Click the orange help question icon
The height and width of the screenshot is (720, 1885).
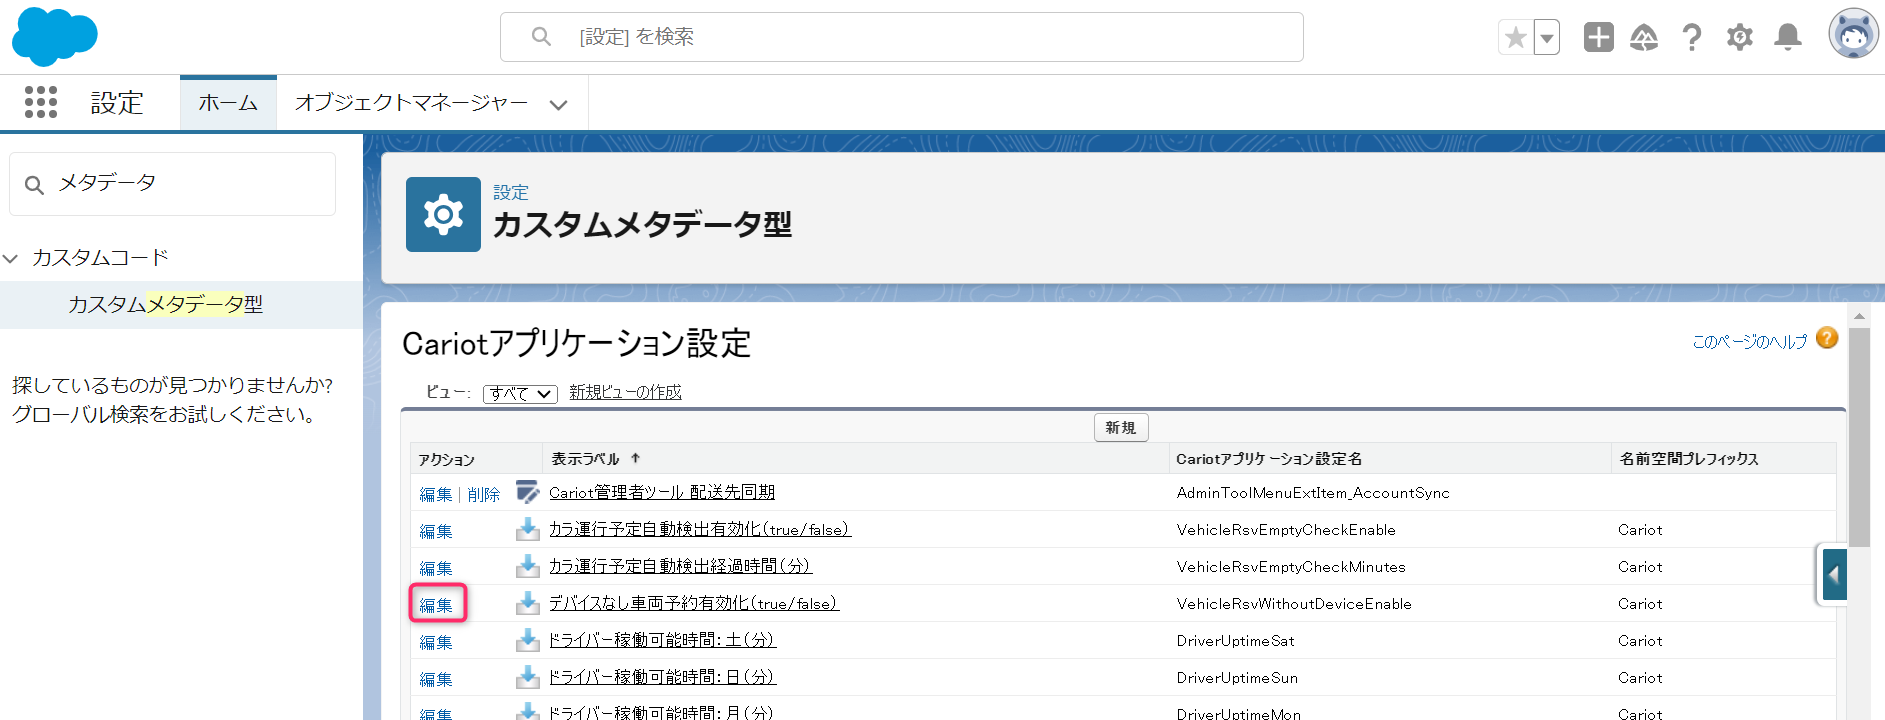coord(1827,338)
